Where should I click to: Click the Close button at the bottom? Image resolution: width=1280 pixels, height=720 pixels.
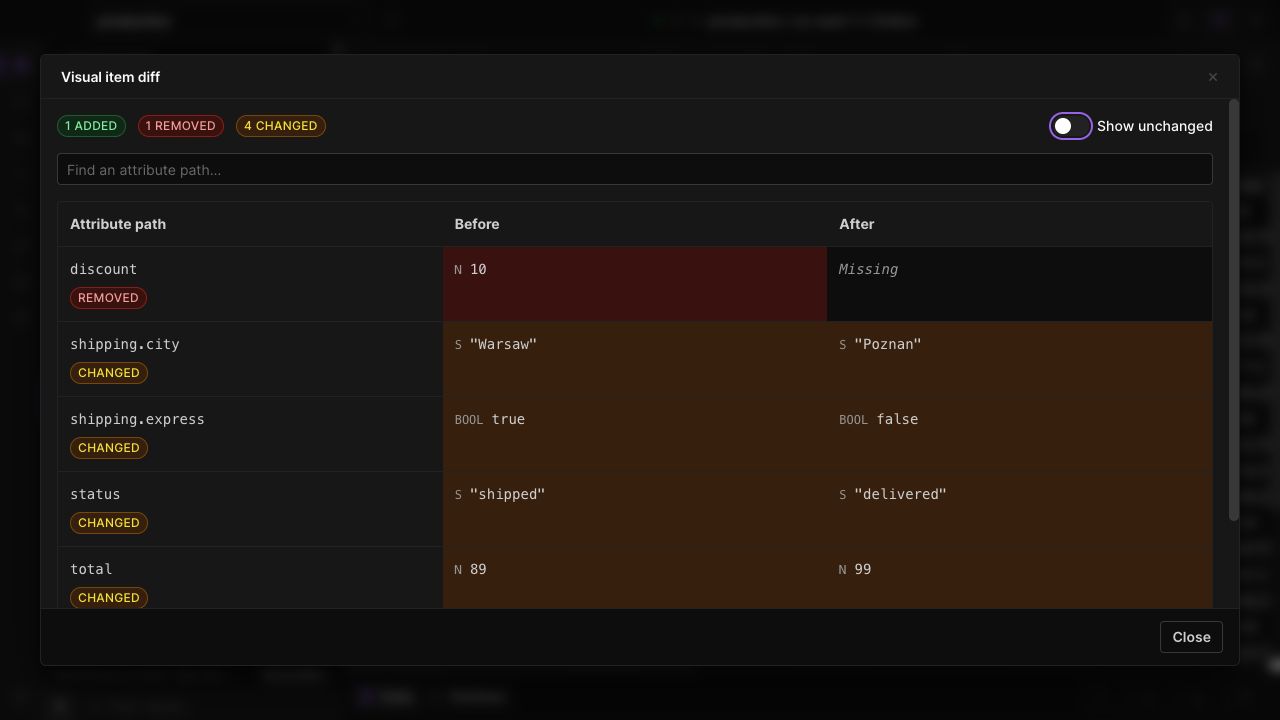click(x=1191, y=637)
